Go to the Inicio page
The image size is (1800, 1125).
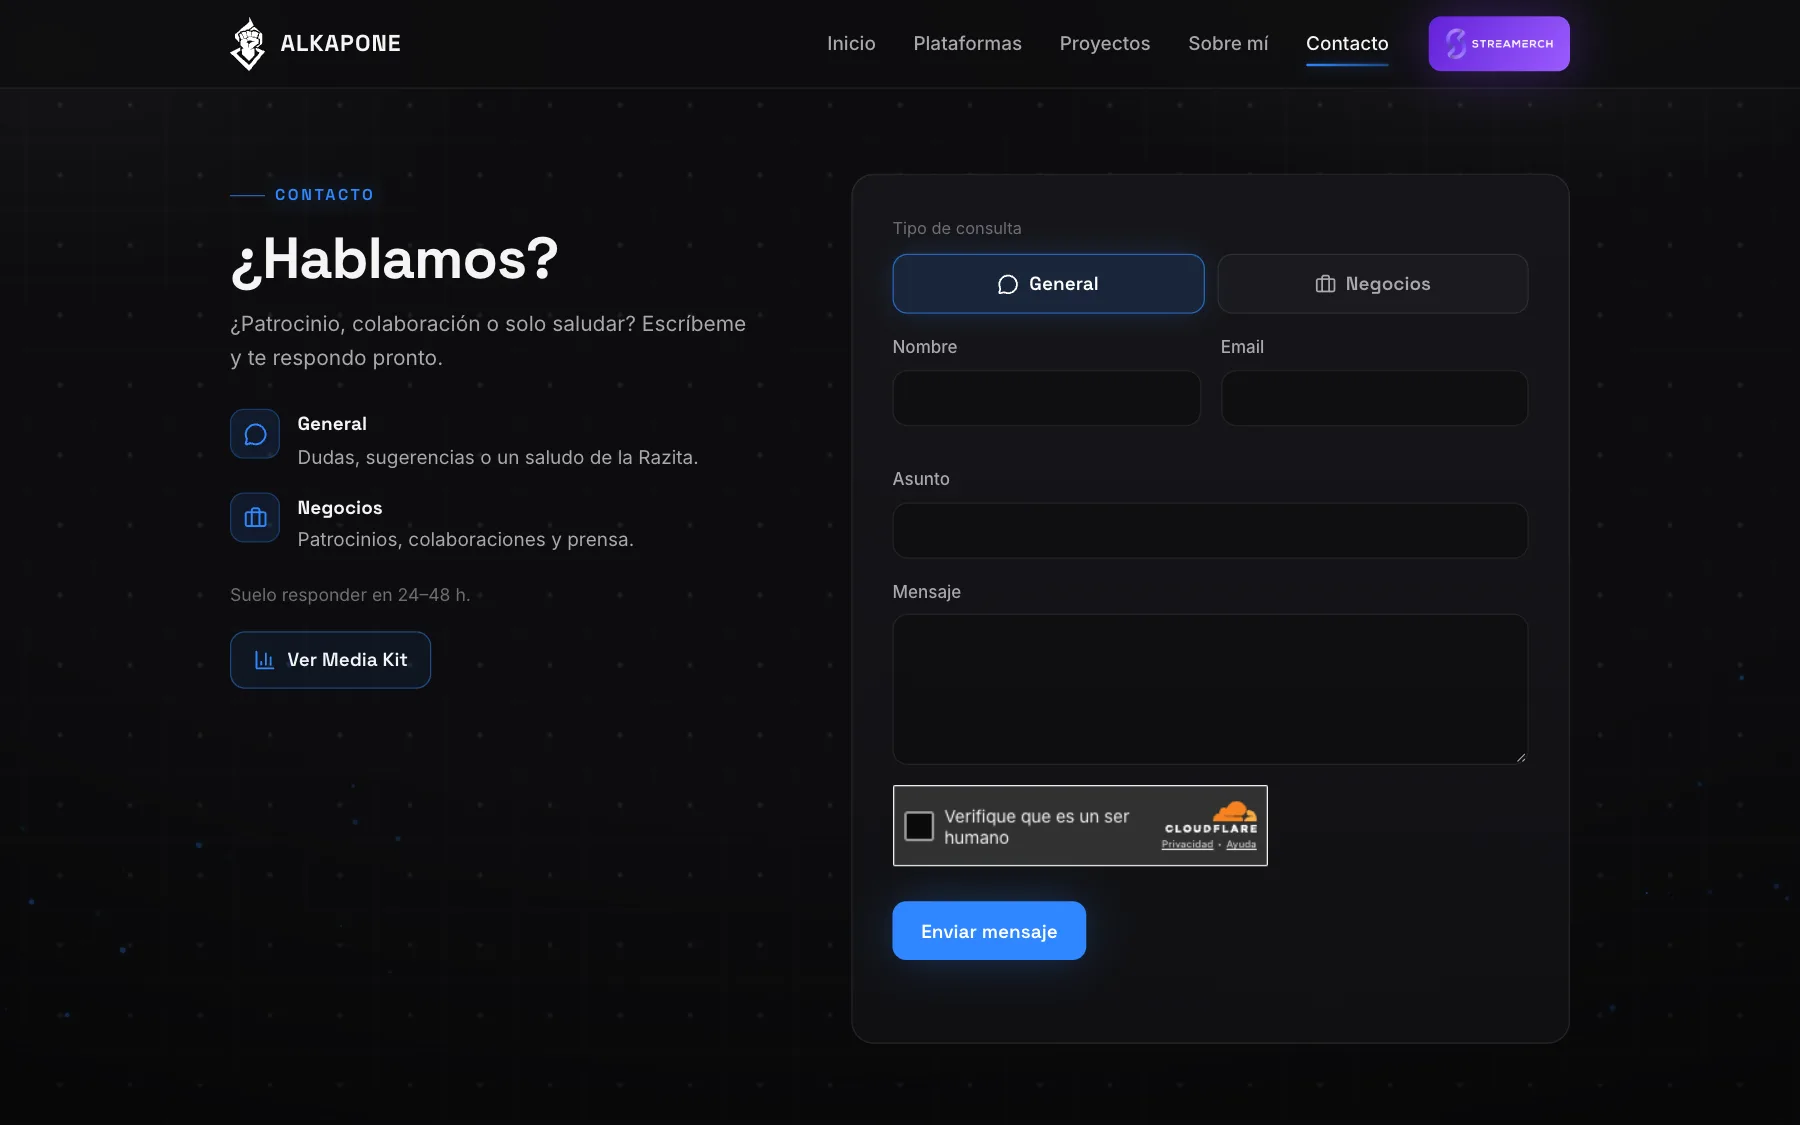click(x=851, y=43)
